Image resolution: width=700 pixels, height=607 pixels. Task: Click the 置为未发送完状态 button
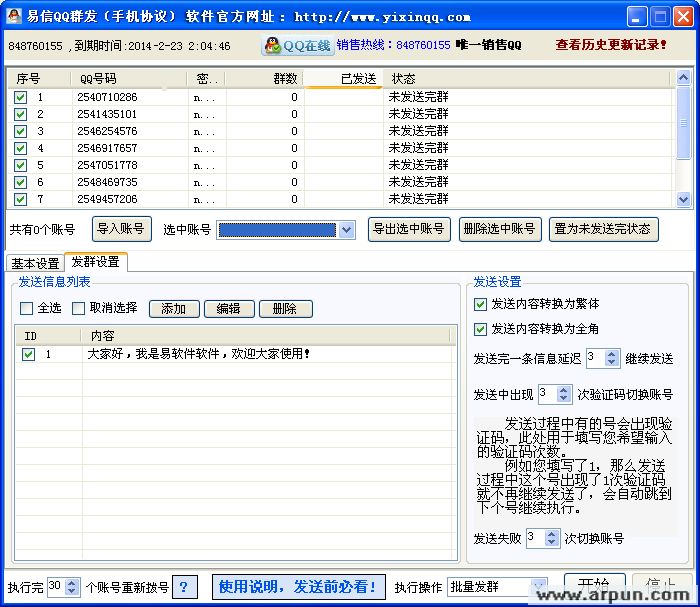tap(604, 229)
